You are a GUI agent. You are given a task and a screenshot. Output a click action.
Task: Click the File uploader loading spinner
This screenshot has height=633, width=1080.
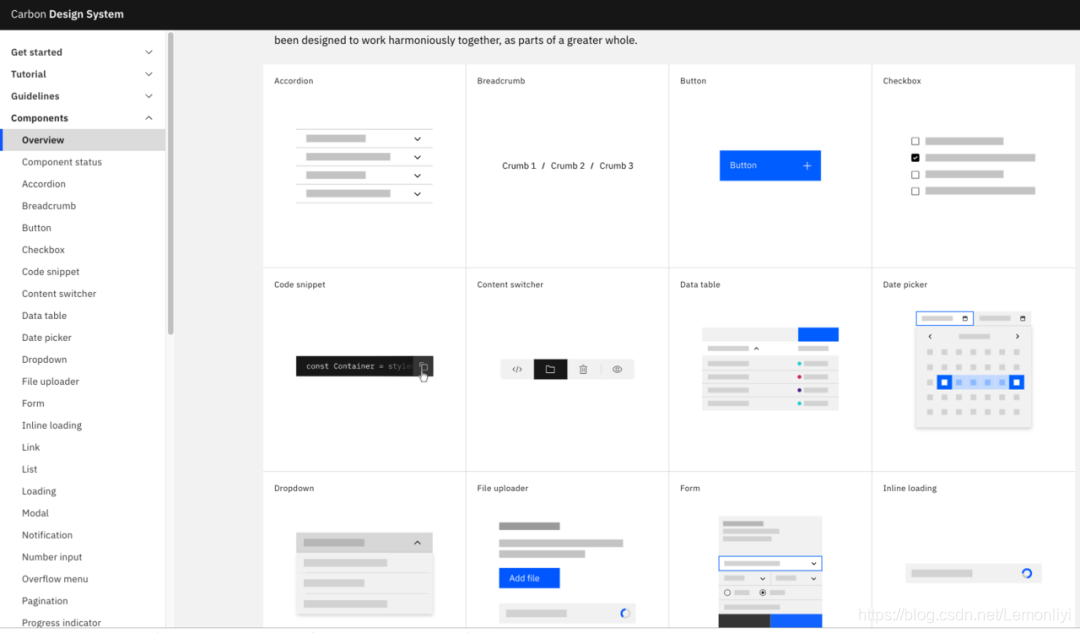(625, 613)
